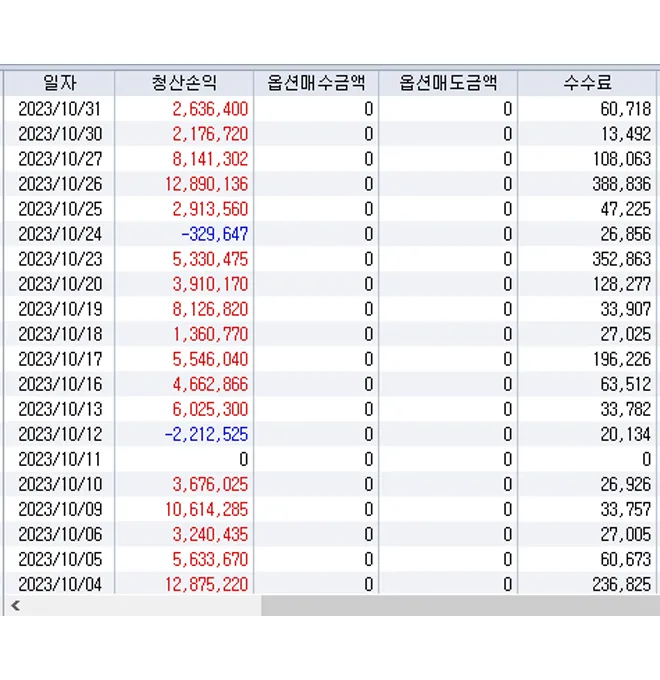The image size is (660, 680).
Task: Select the 2023/10/06 date cell
Action: click(x=59, y=535)
